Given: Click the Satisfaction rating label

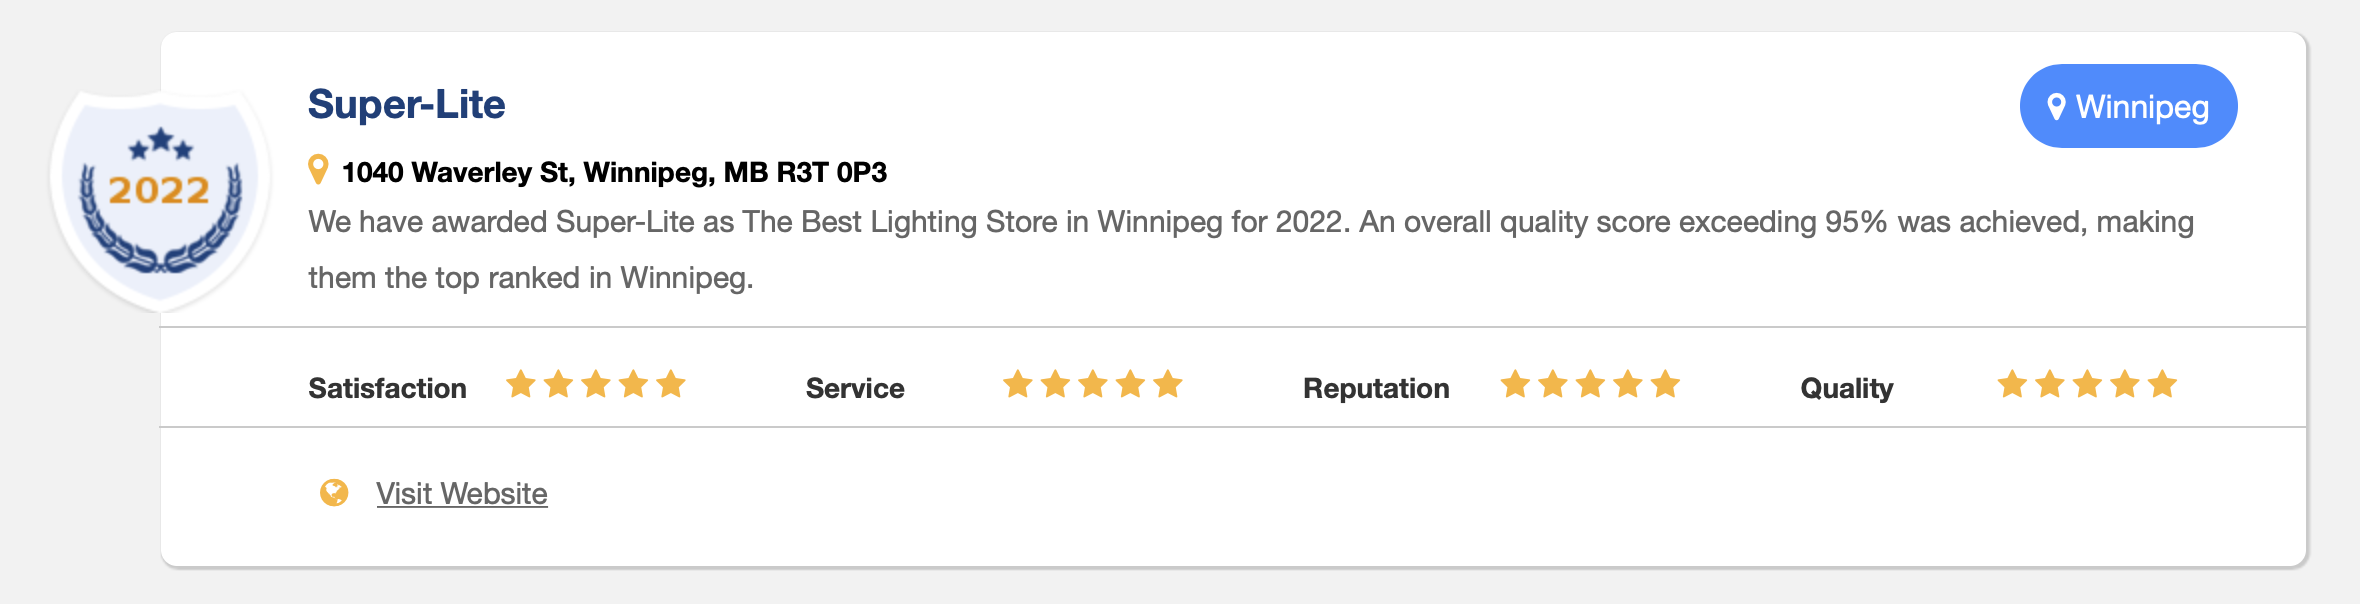Looking at the screenshot, I should [387, 388].
